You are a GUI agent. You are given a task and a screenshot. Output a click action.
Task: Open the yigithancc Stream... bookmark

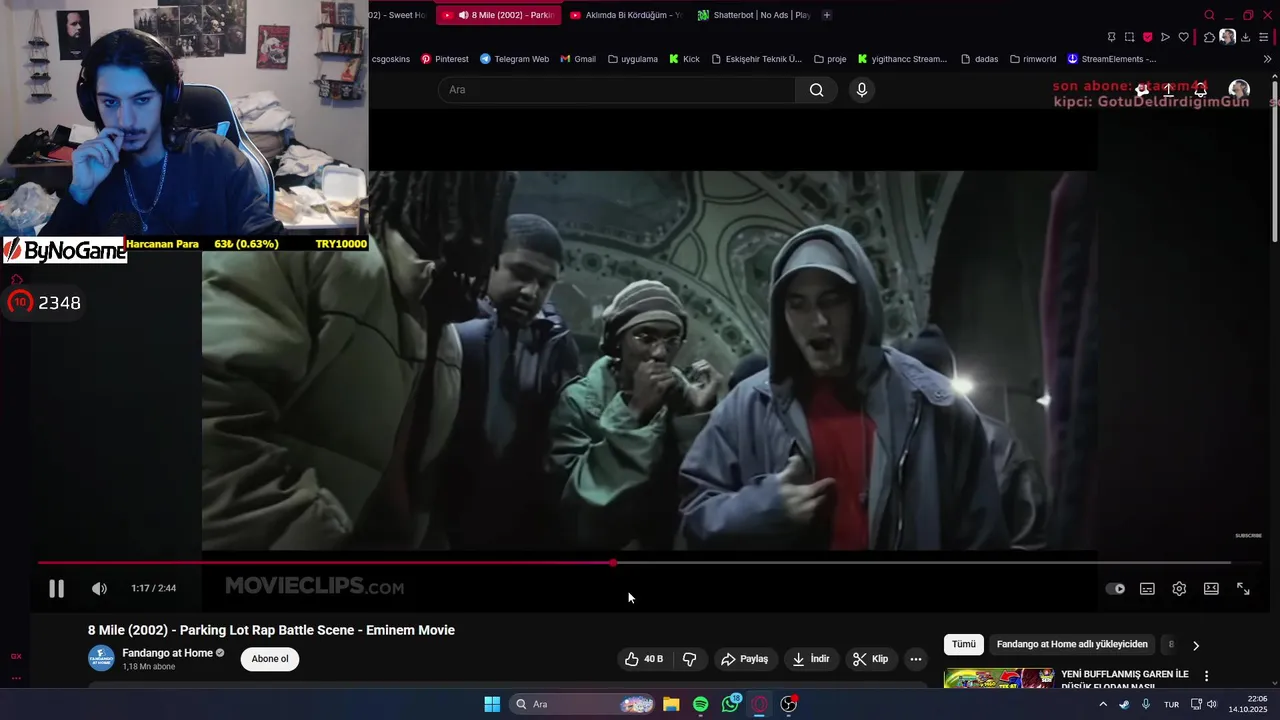(901, 59)
